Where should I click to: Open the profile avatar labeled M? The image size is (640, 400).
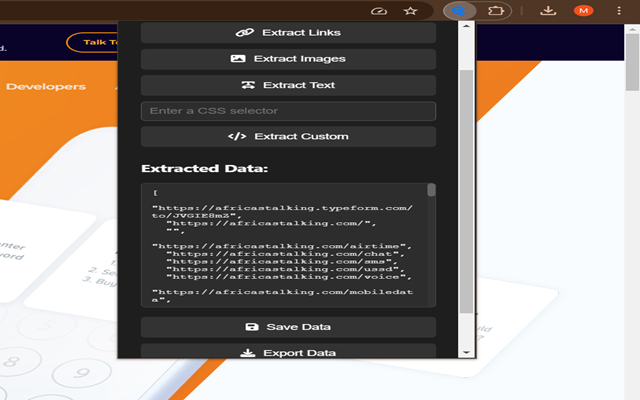click(583, 11)
